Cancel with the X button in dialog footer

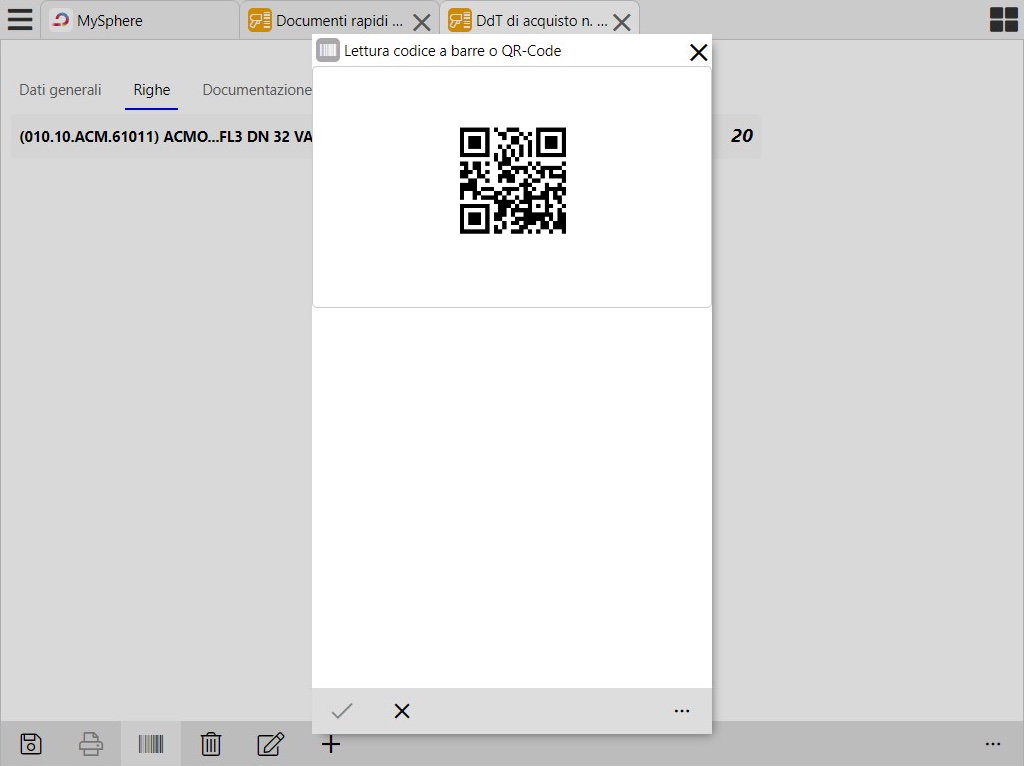pos(402,710)
